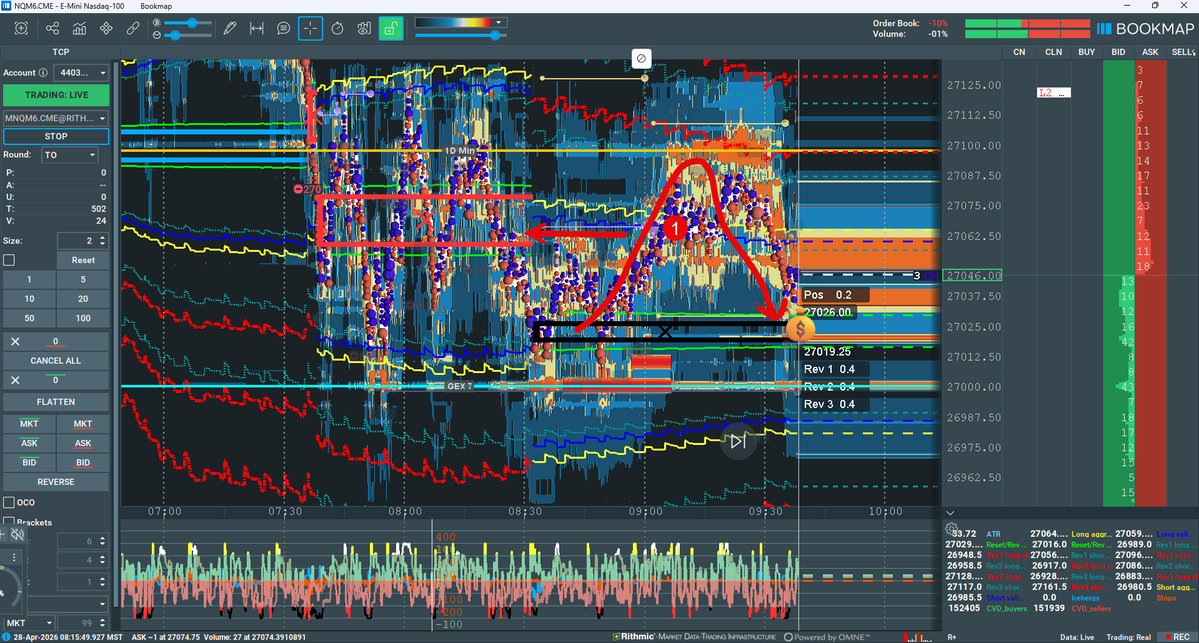The height and width of the screenshot is (643, 1199).
Task: Select the SELL column header
Action: coord(1182,52)
